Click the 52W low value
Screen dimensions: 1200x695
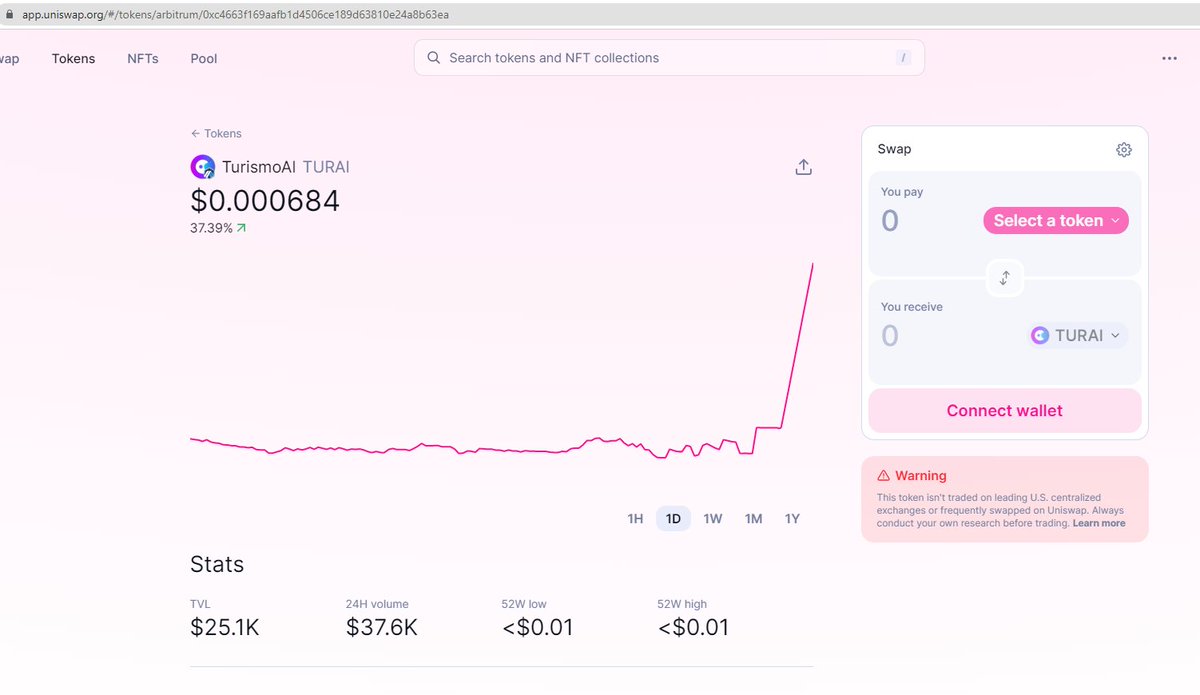537,628
